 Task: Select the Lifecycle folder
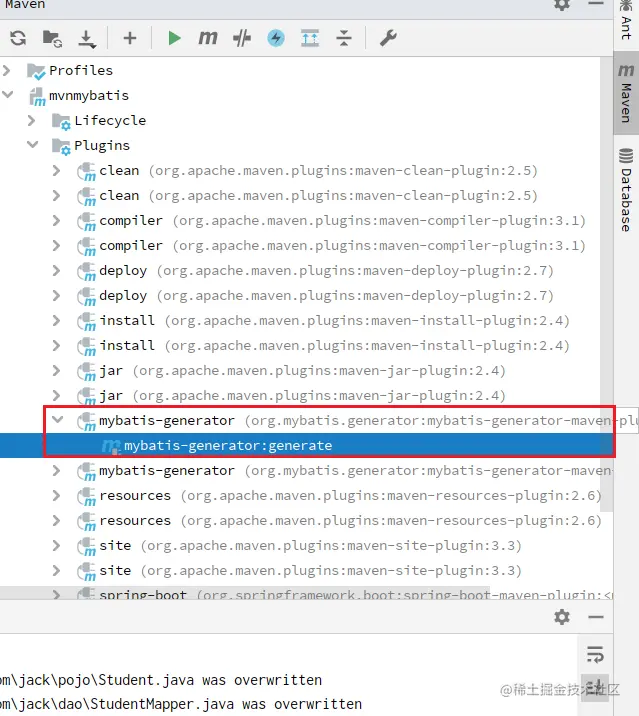(x=110, y=121)
